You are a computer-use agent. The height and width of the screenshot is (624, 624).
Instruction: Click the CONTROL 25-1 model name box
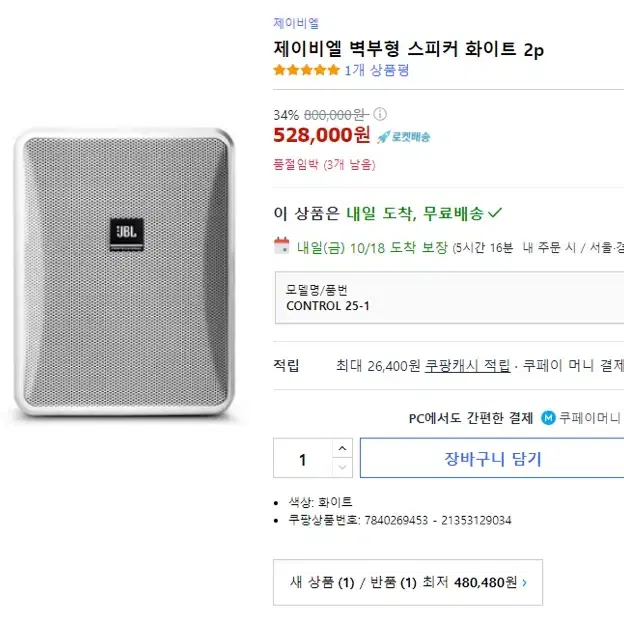coord(449,298)
